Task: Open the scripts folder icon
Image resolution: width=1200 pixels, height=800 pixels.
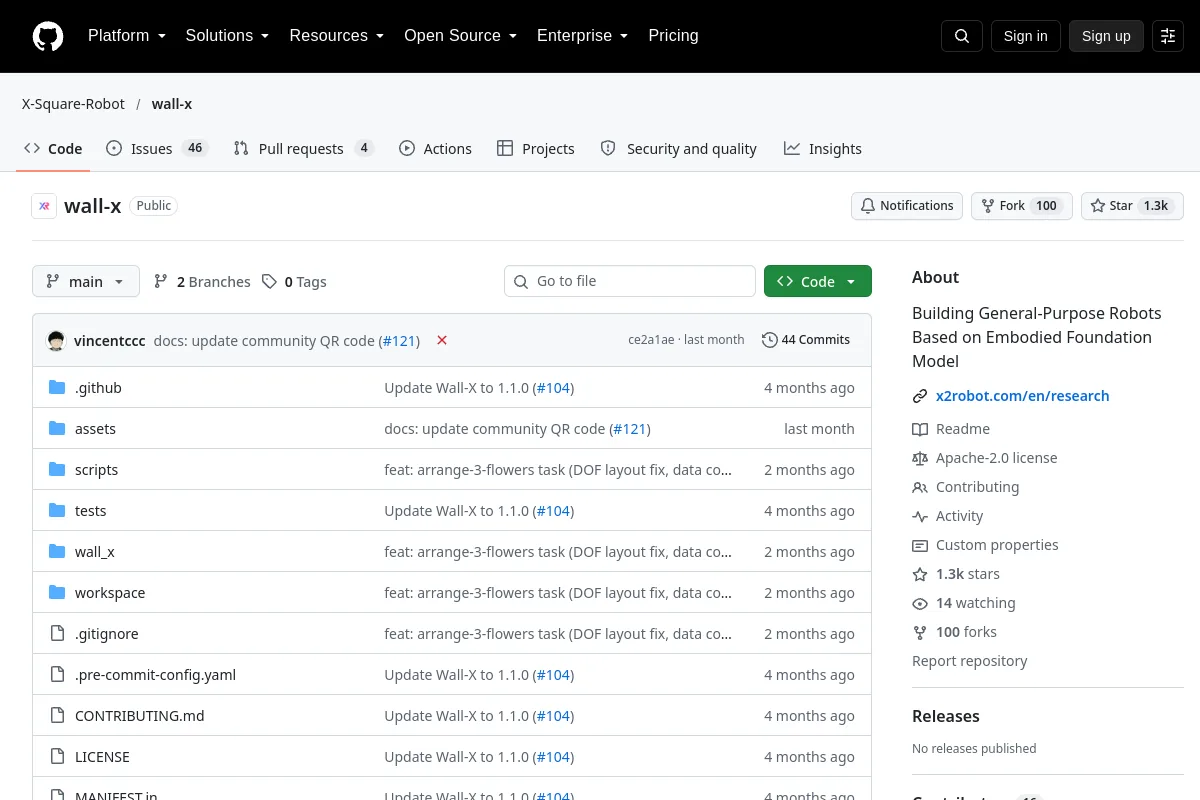Action: point(57,470)
